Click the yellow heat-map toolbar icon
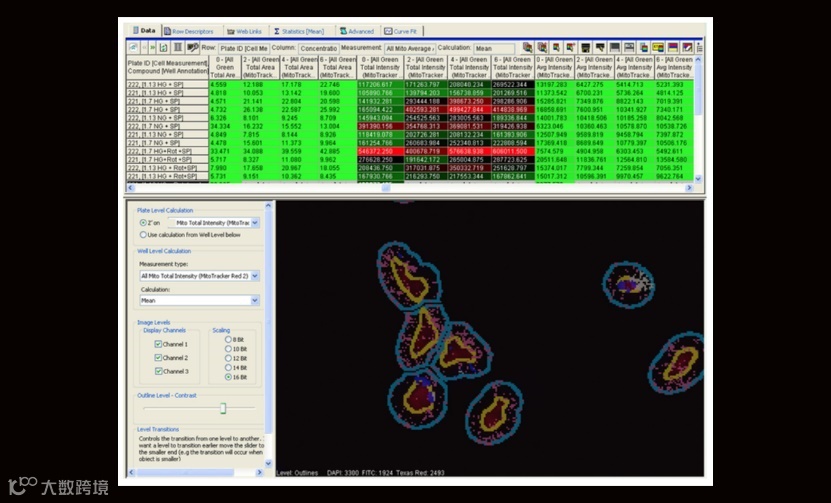Viewport: 831px width, 503px height. (x=658, y=48)
